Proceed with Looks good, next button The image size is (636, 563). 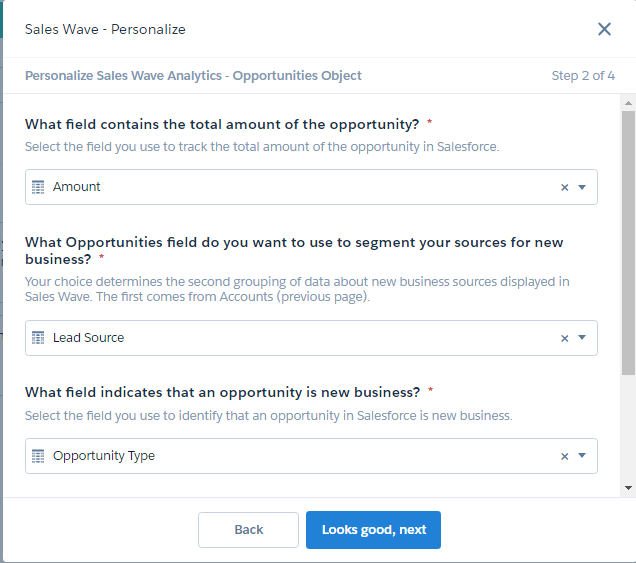(373, 530)
